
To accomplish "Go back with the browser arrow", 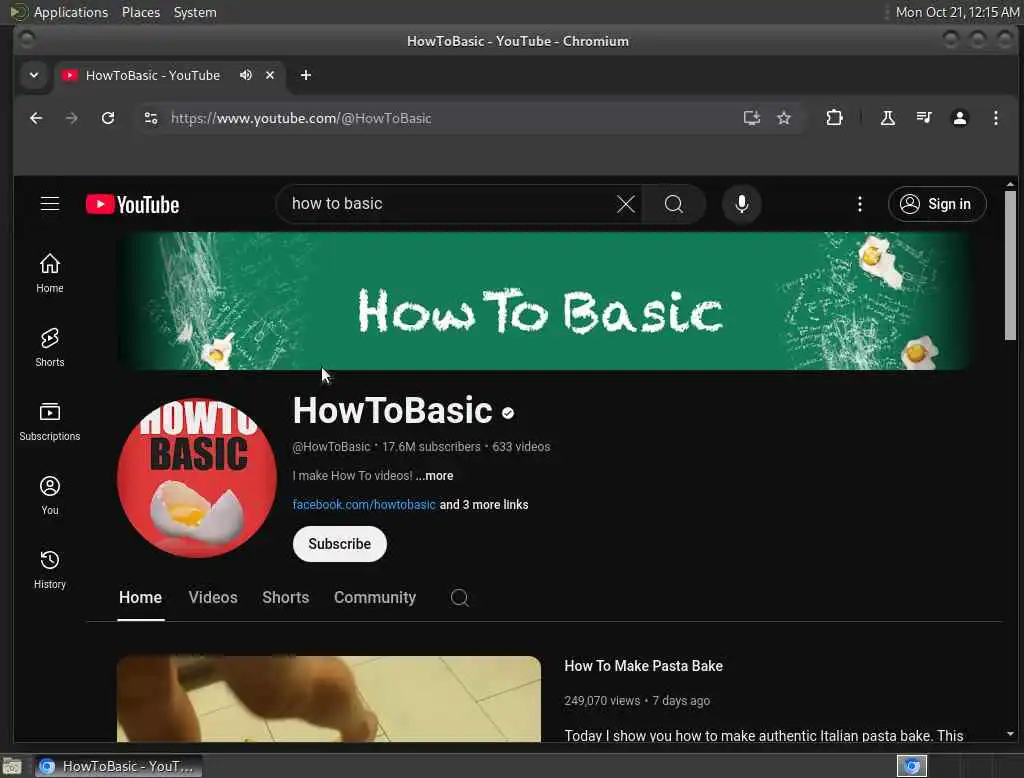I will (36, 118).
